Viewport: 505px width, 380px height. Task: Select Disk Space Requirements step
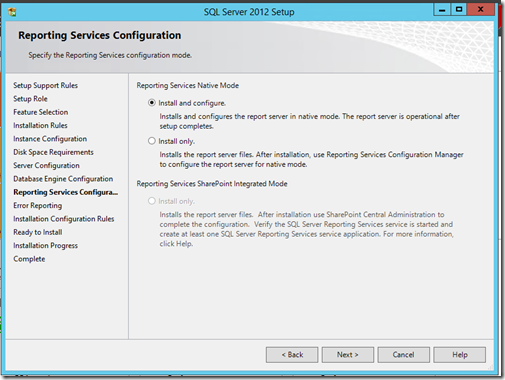pos(53,152)
